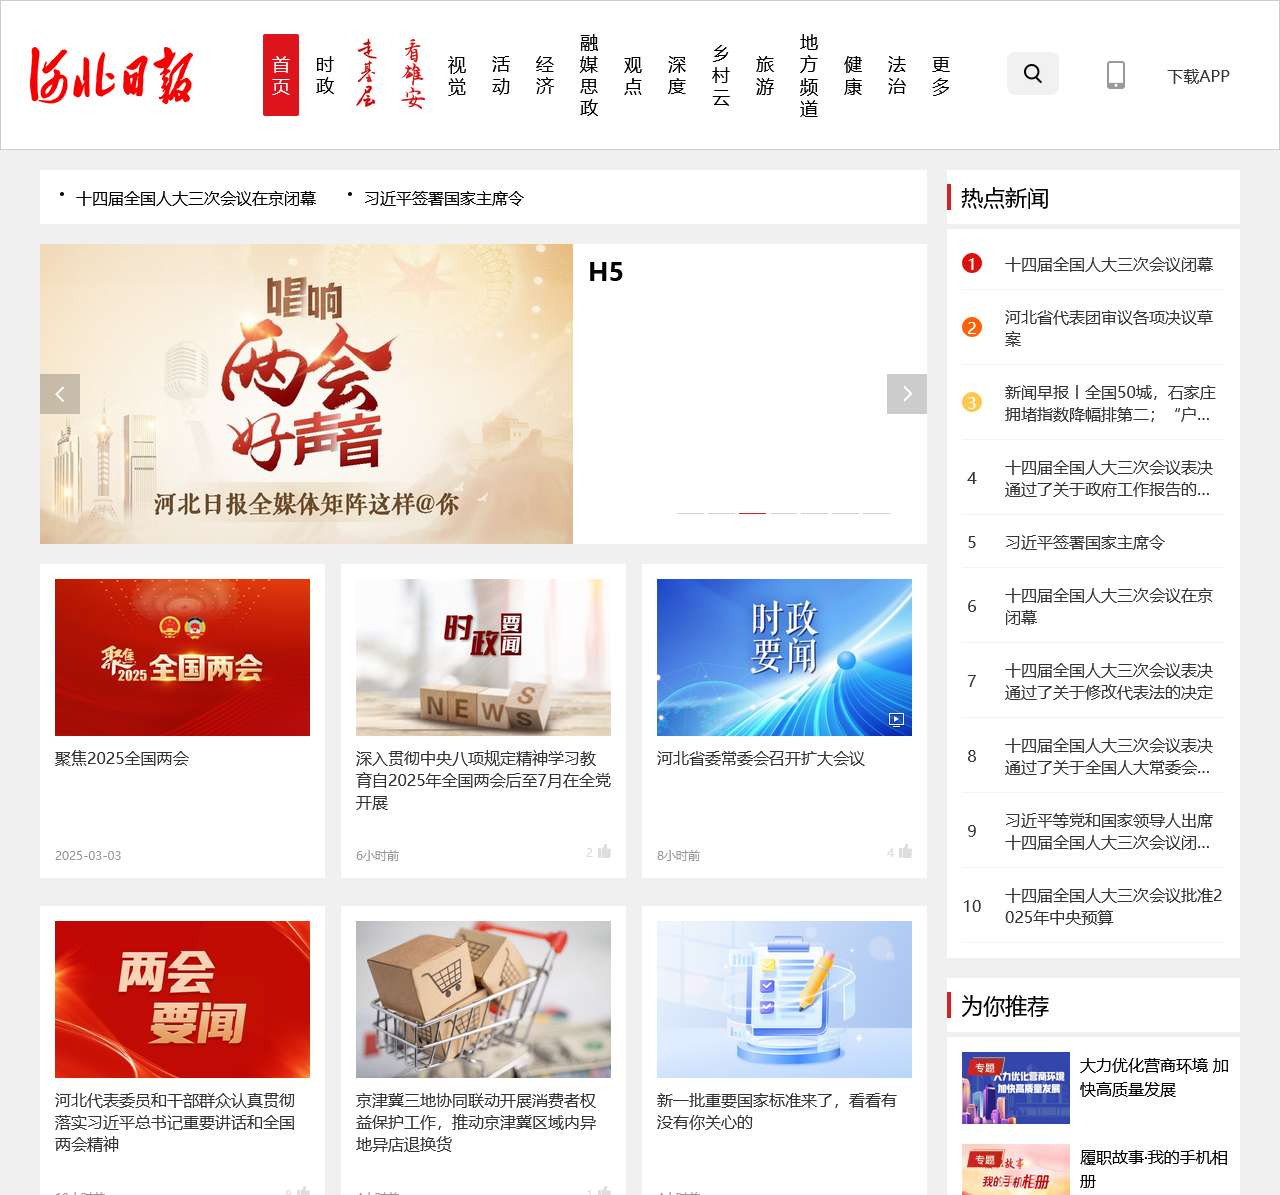The image size is (1280, 1195).
Task: Open recommended 大力优化营商环境 thumbnail
Action: coord(1016,1088)
